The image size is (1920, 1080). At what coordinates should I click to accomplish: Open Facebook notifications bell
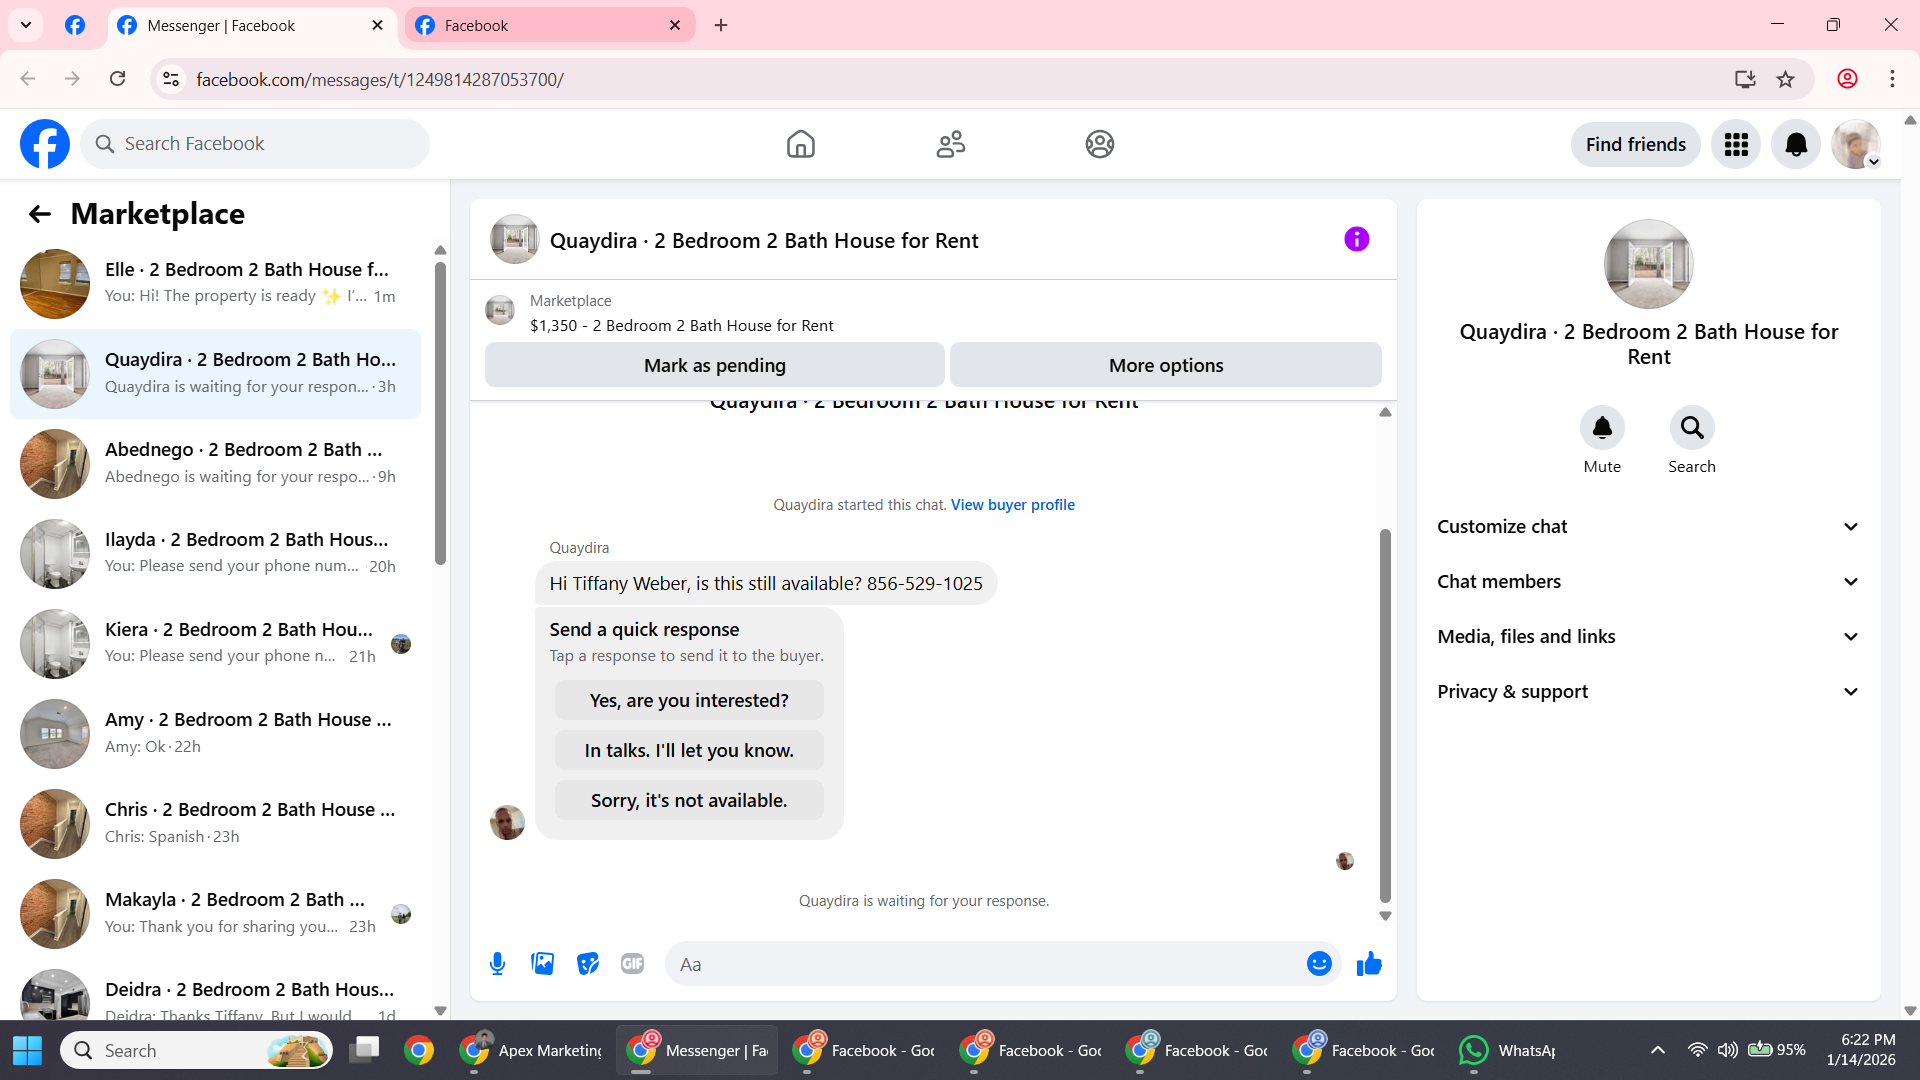[1796, 145]
